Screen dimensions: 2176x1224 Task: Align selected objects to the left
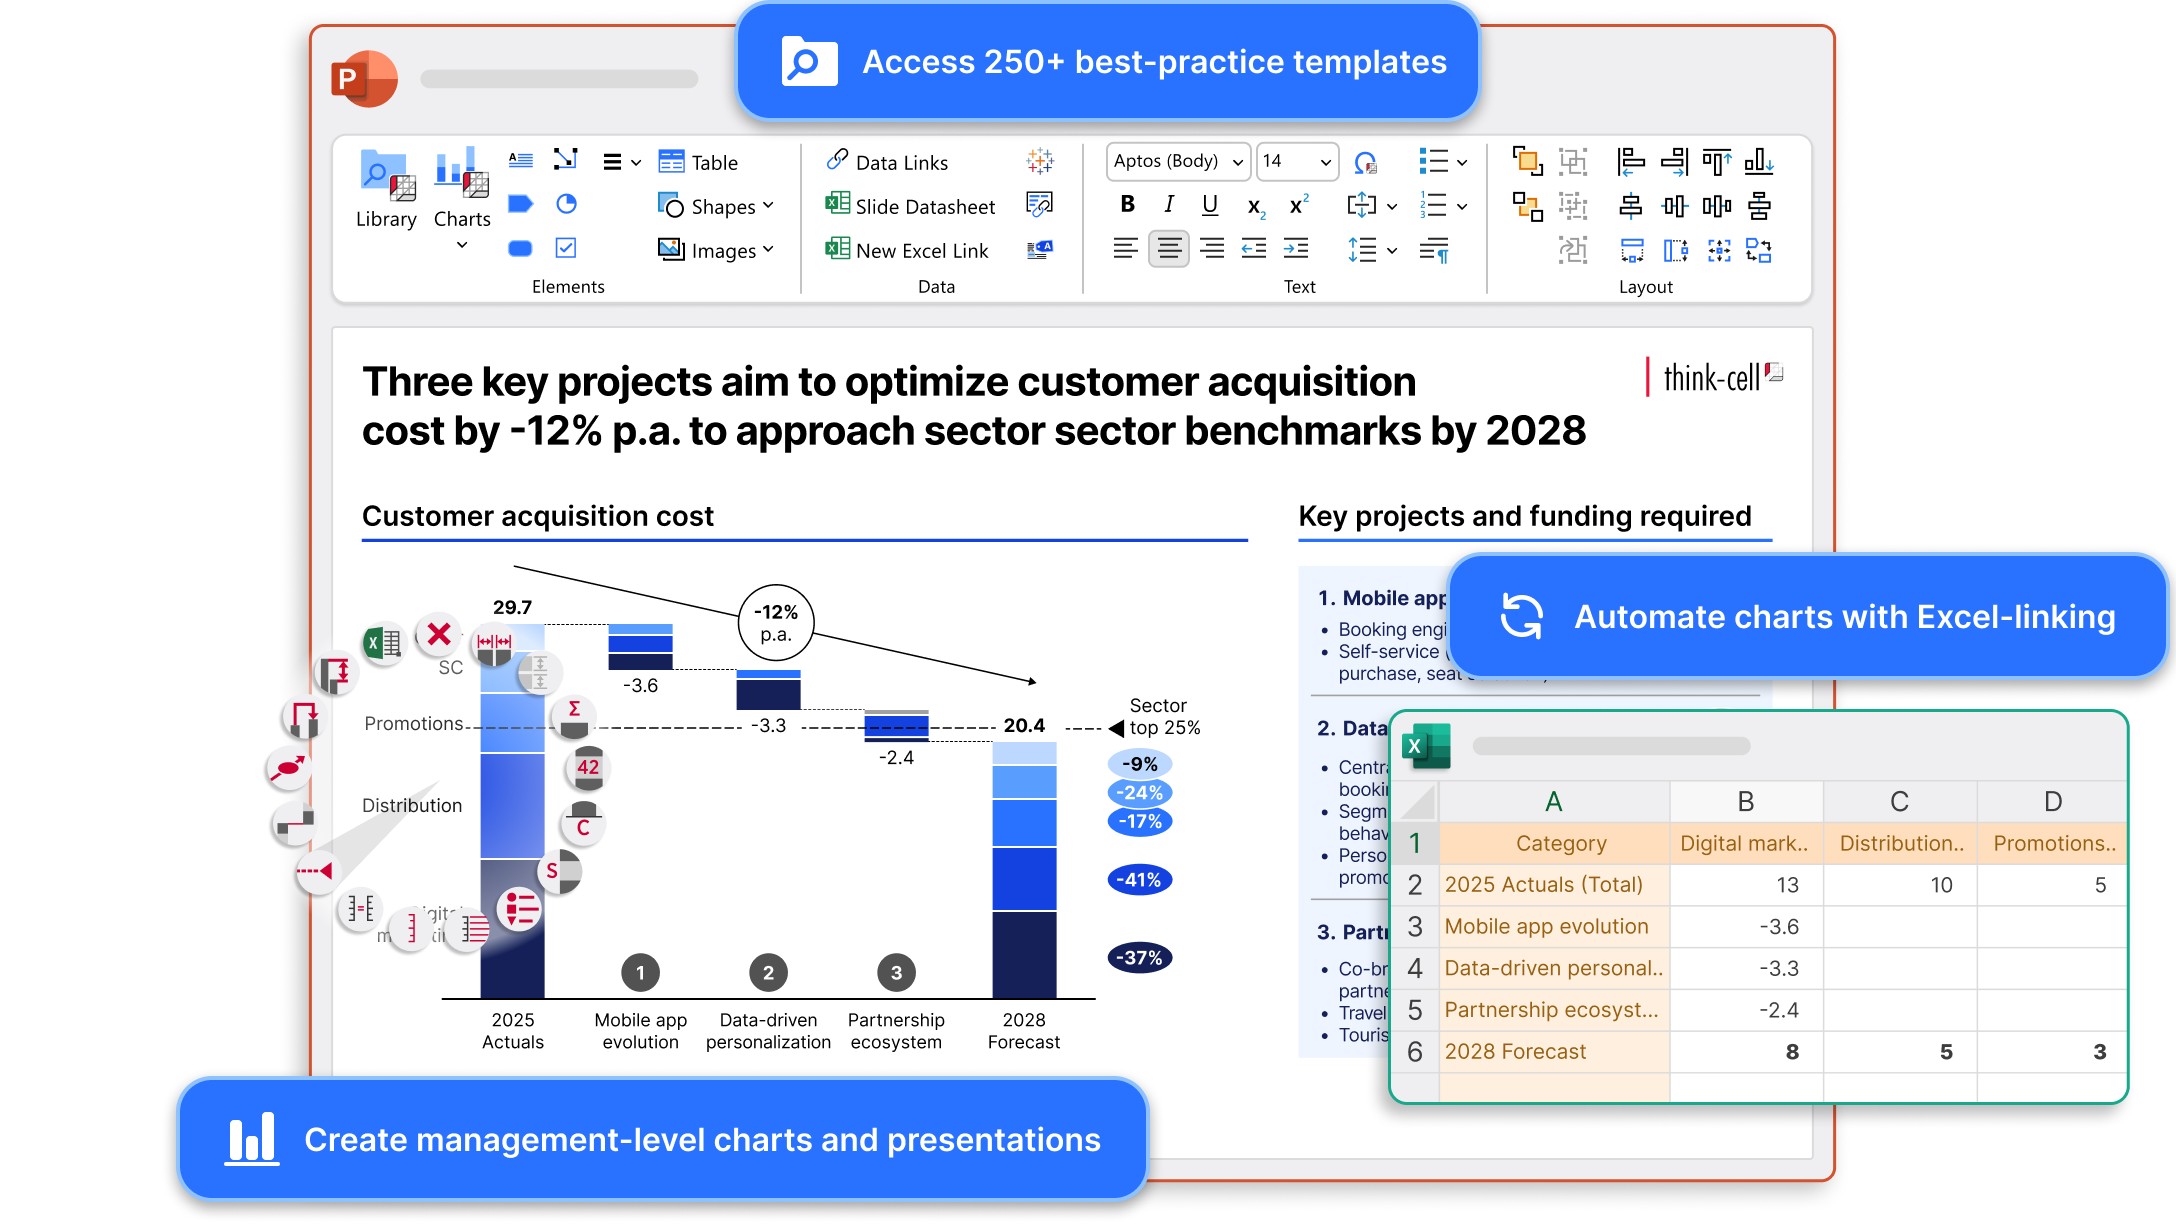pyautogui.click(x=1630, y=160)
